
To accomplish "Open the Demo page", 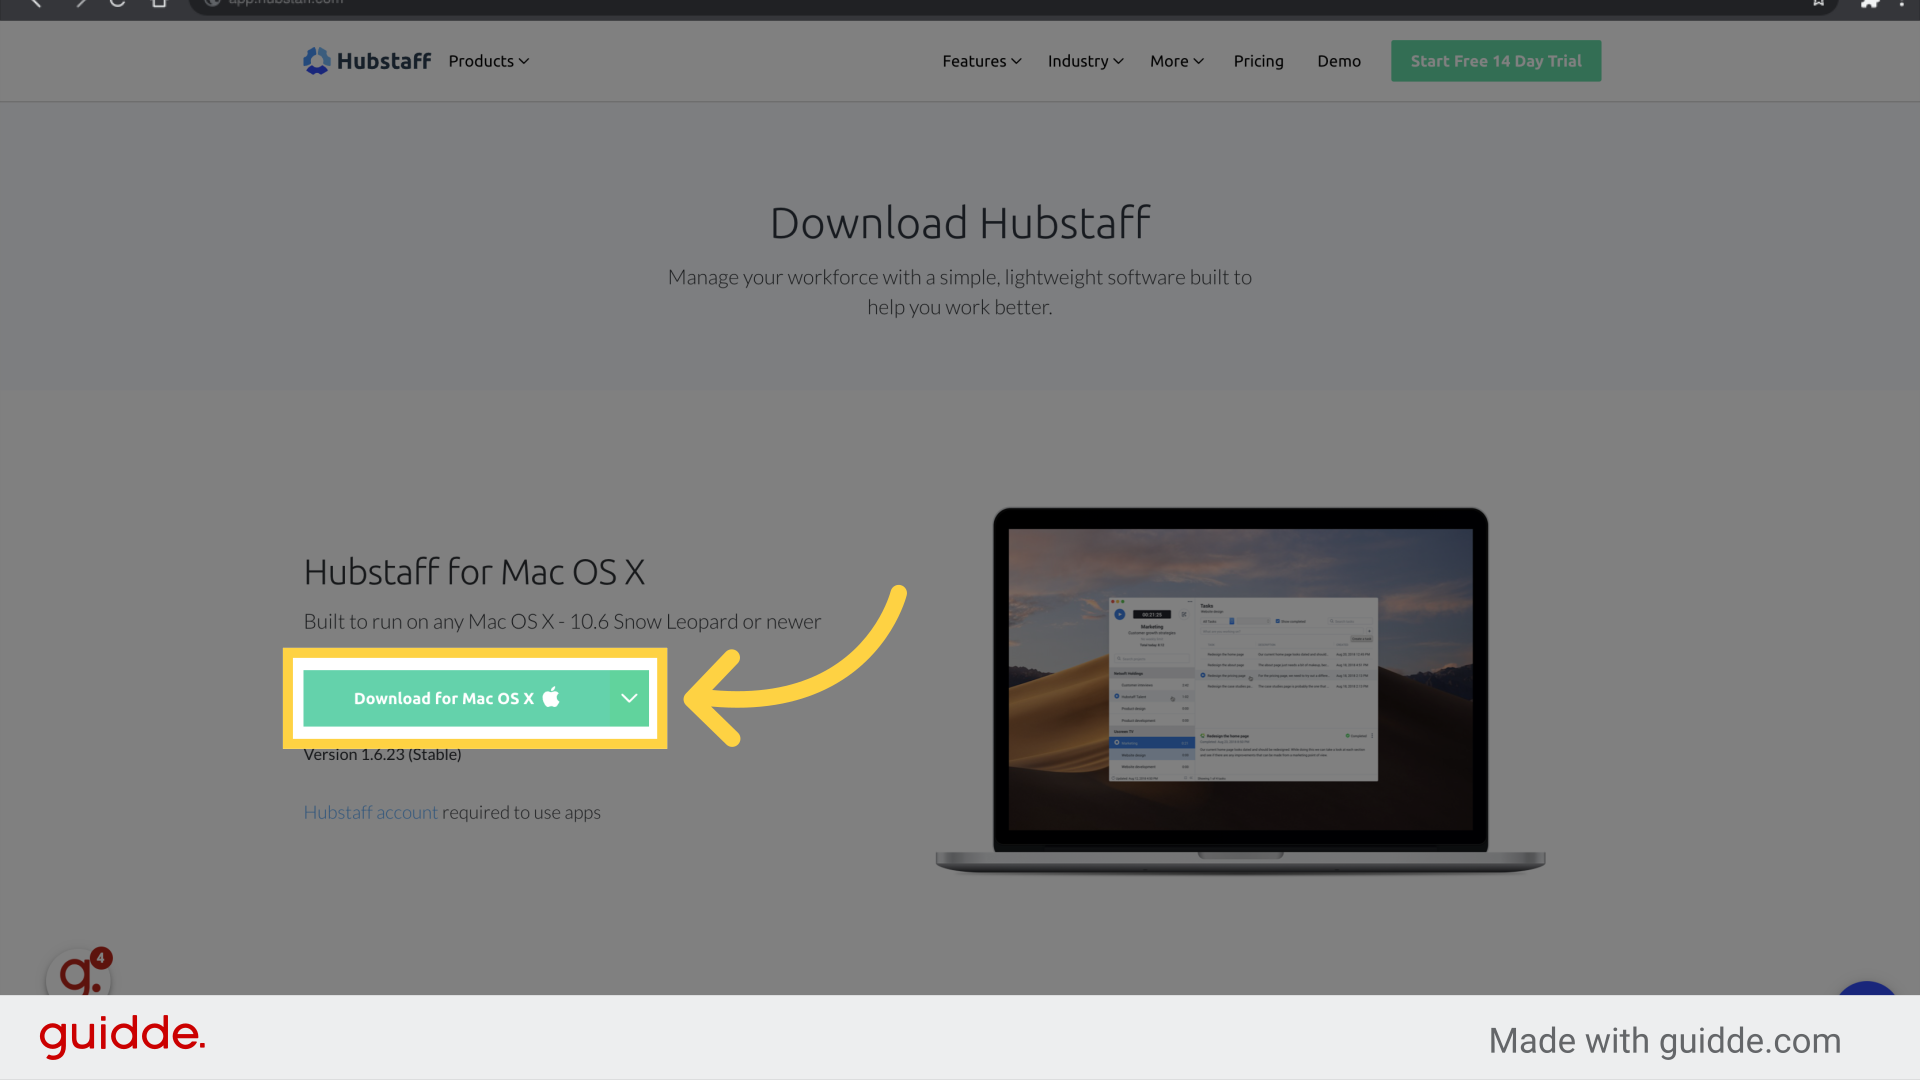I will pyautogui.click(x=1339, y=61).
